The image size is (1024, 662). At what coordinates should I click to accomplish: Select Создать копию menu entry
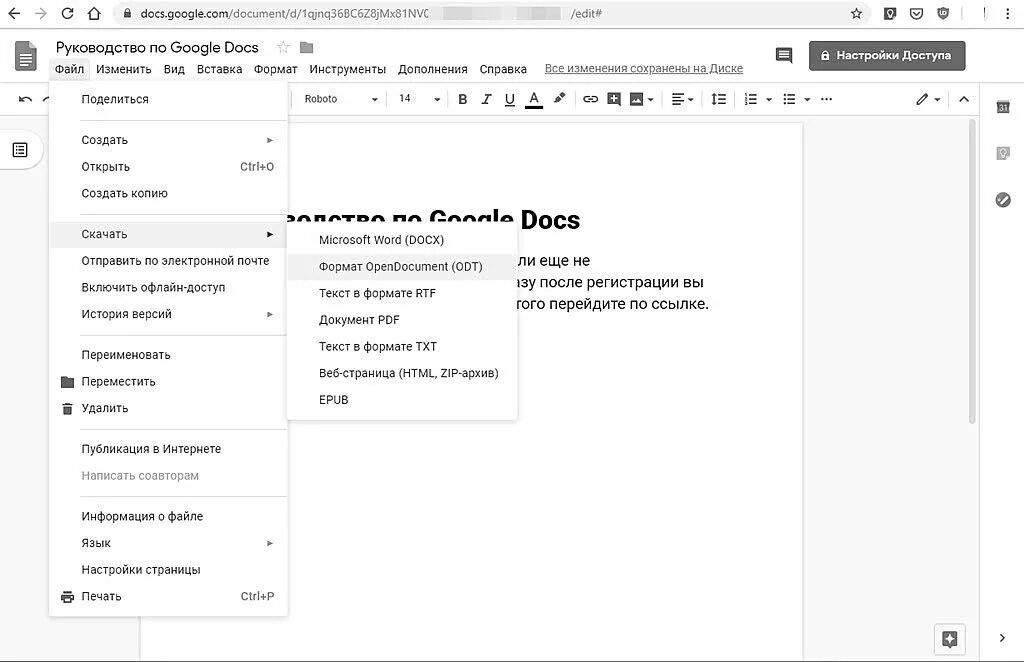(168, 194)
